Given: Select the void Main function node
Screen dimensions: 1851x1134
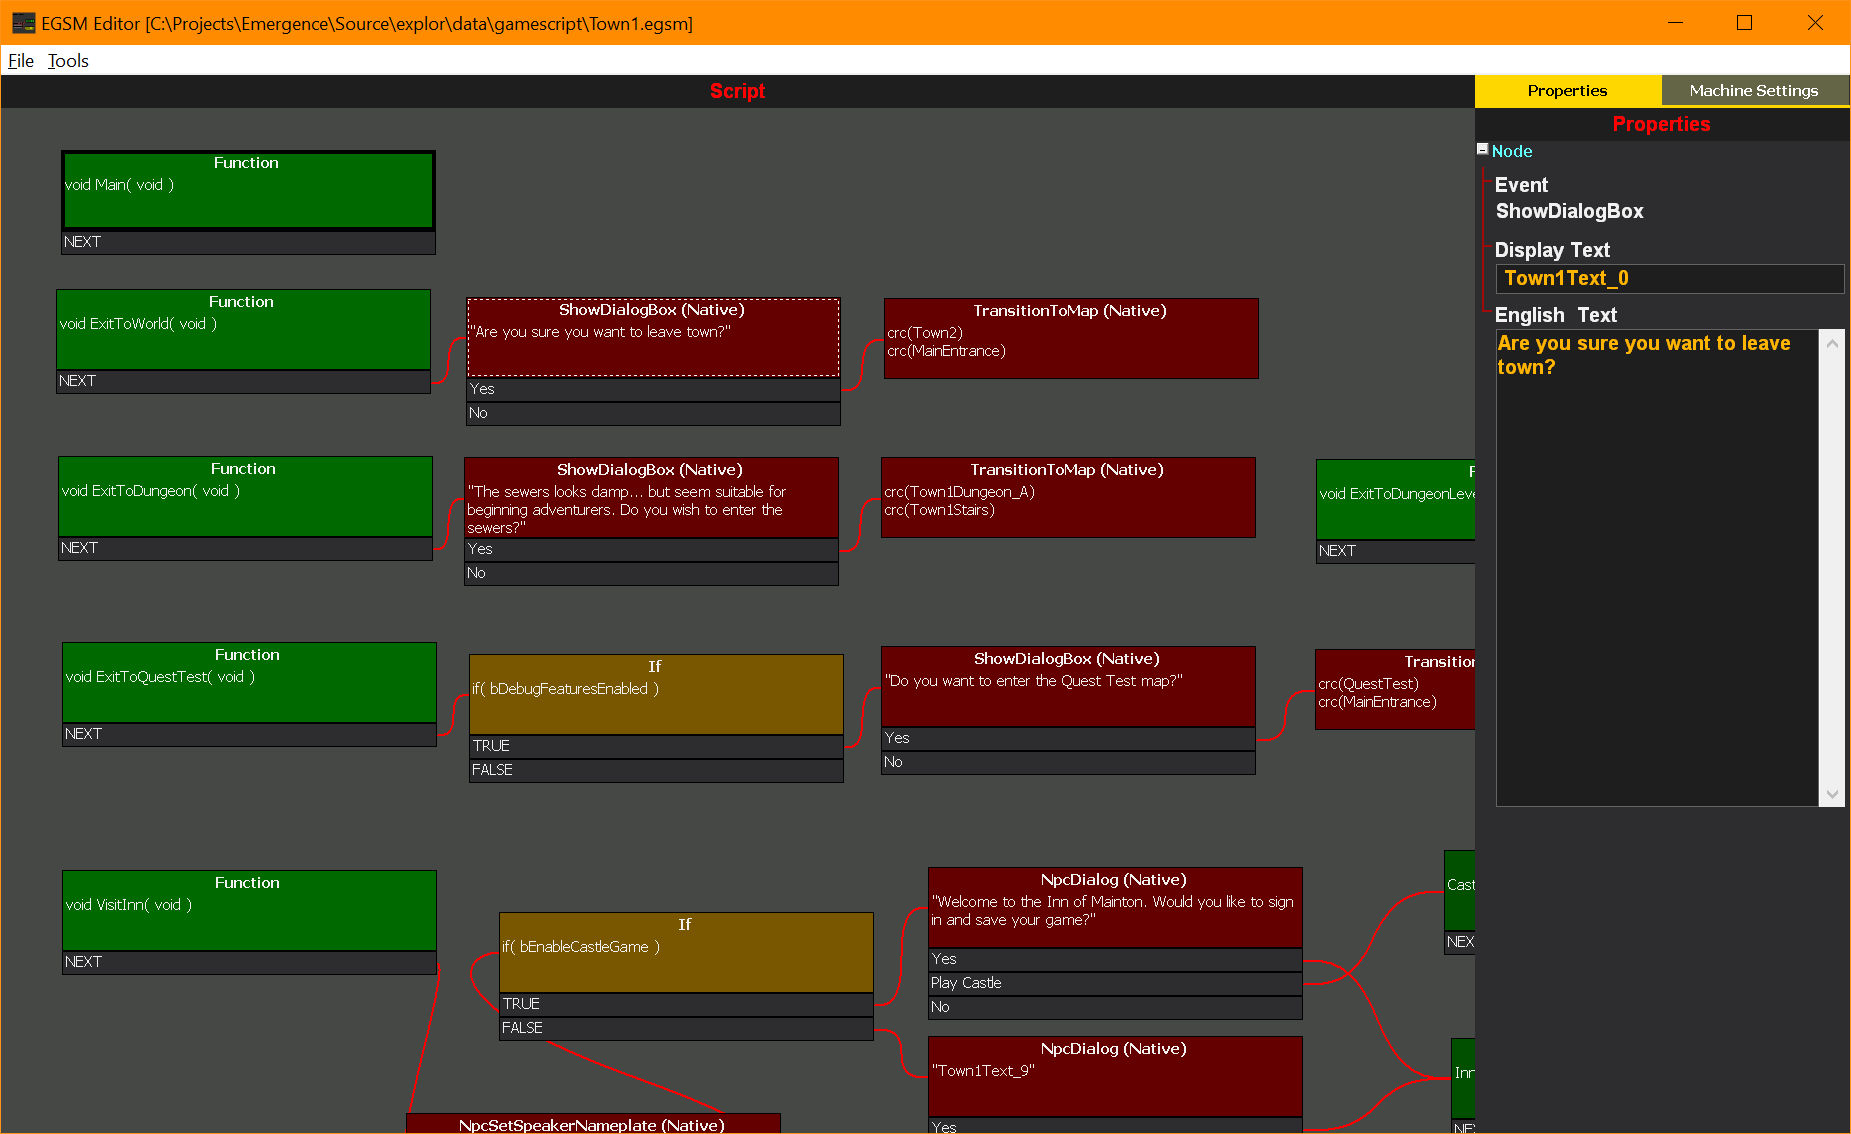Looking at the screenshot, I should (247, 190).
